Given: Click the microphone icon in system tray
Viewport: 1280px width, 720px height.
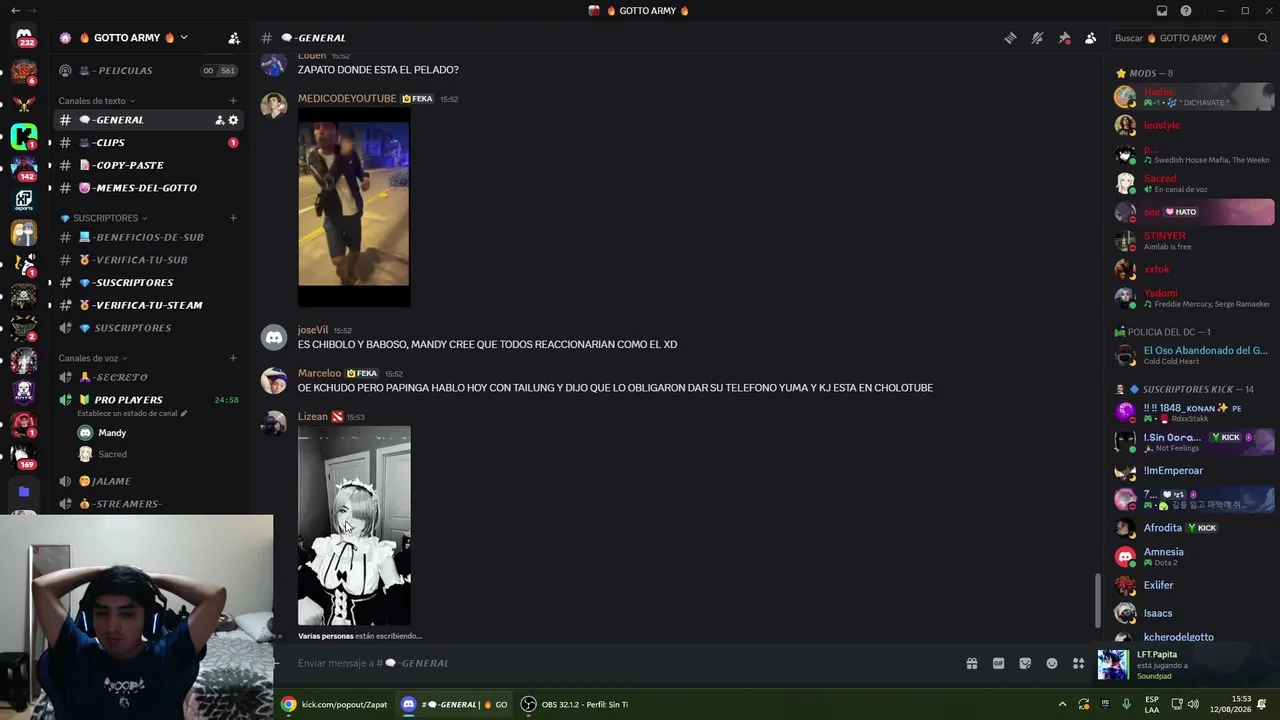Looking at the screenshot, I should coord(1126,704).
